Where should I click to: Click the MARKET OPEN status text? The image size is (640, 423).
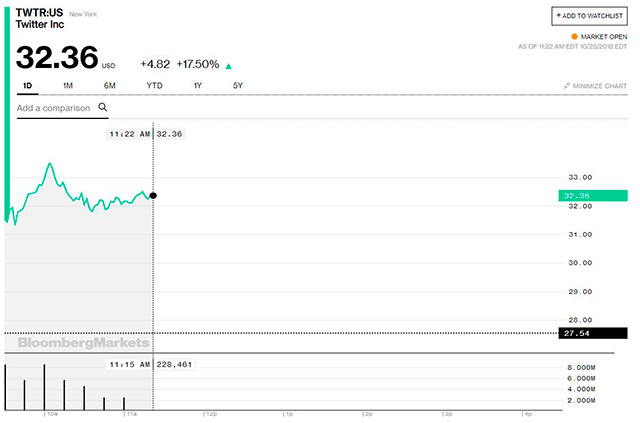604,37
